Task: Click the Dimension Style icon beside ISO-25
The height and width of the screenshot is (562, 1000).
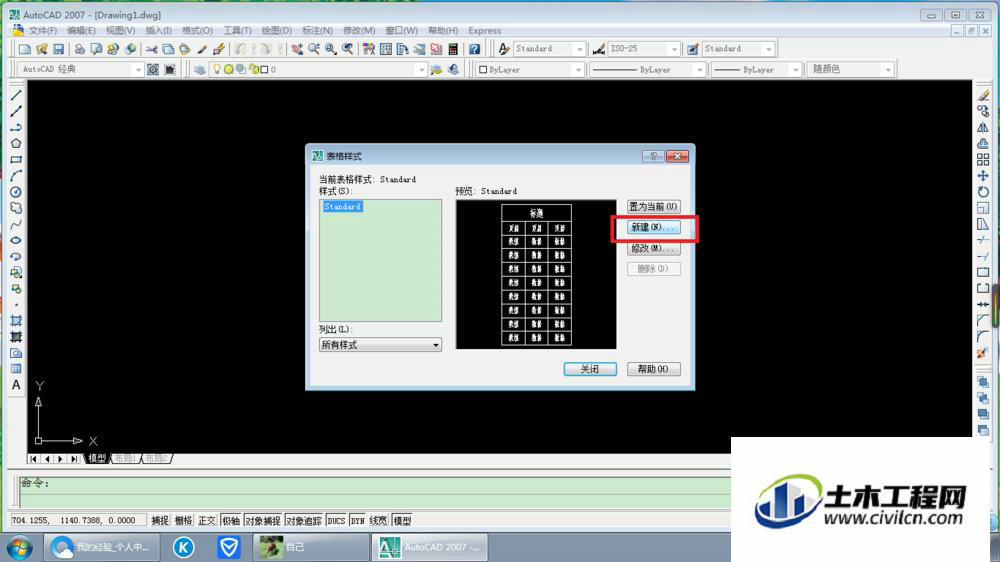Action: click(598, 49)
